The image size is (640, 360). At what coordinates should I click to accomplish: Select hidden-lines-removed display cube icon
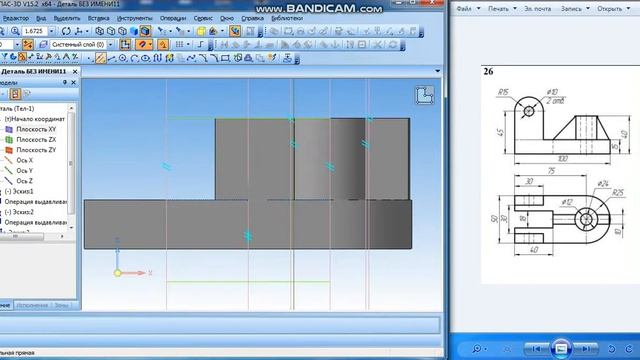coord(111,31)
